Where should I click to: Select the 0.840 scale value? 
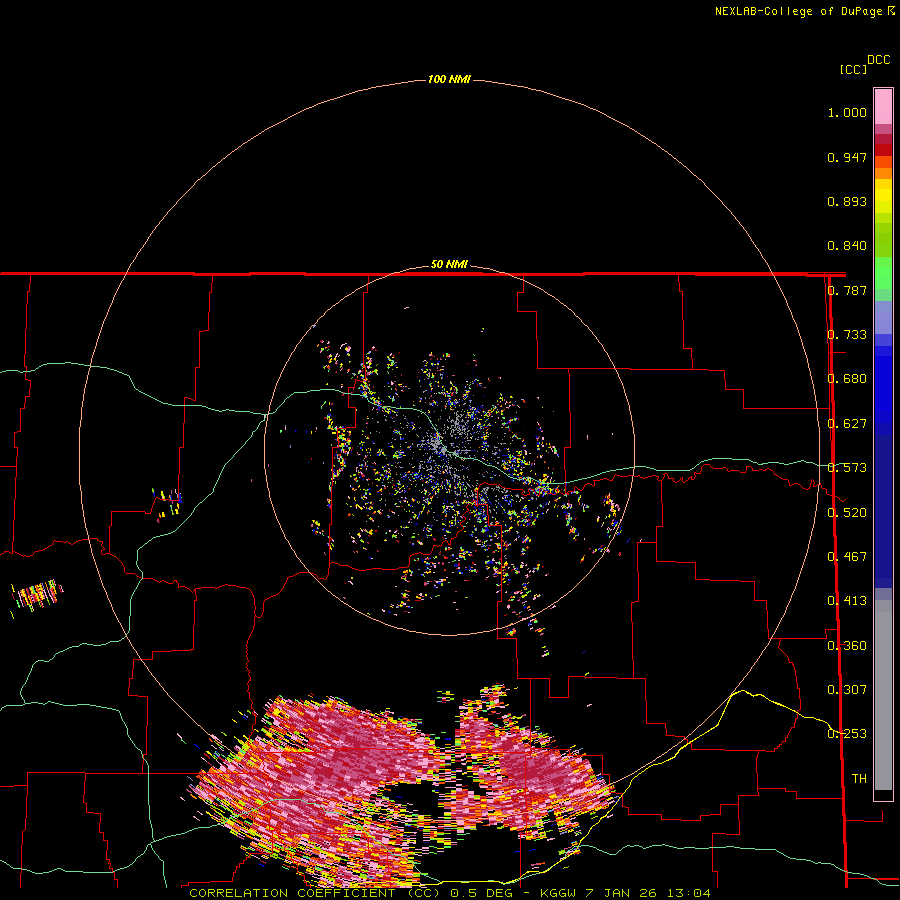click(x=847, y=246)
